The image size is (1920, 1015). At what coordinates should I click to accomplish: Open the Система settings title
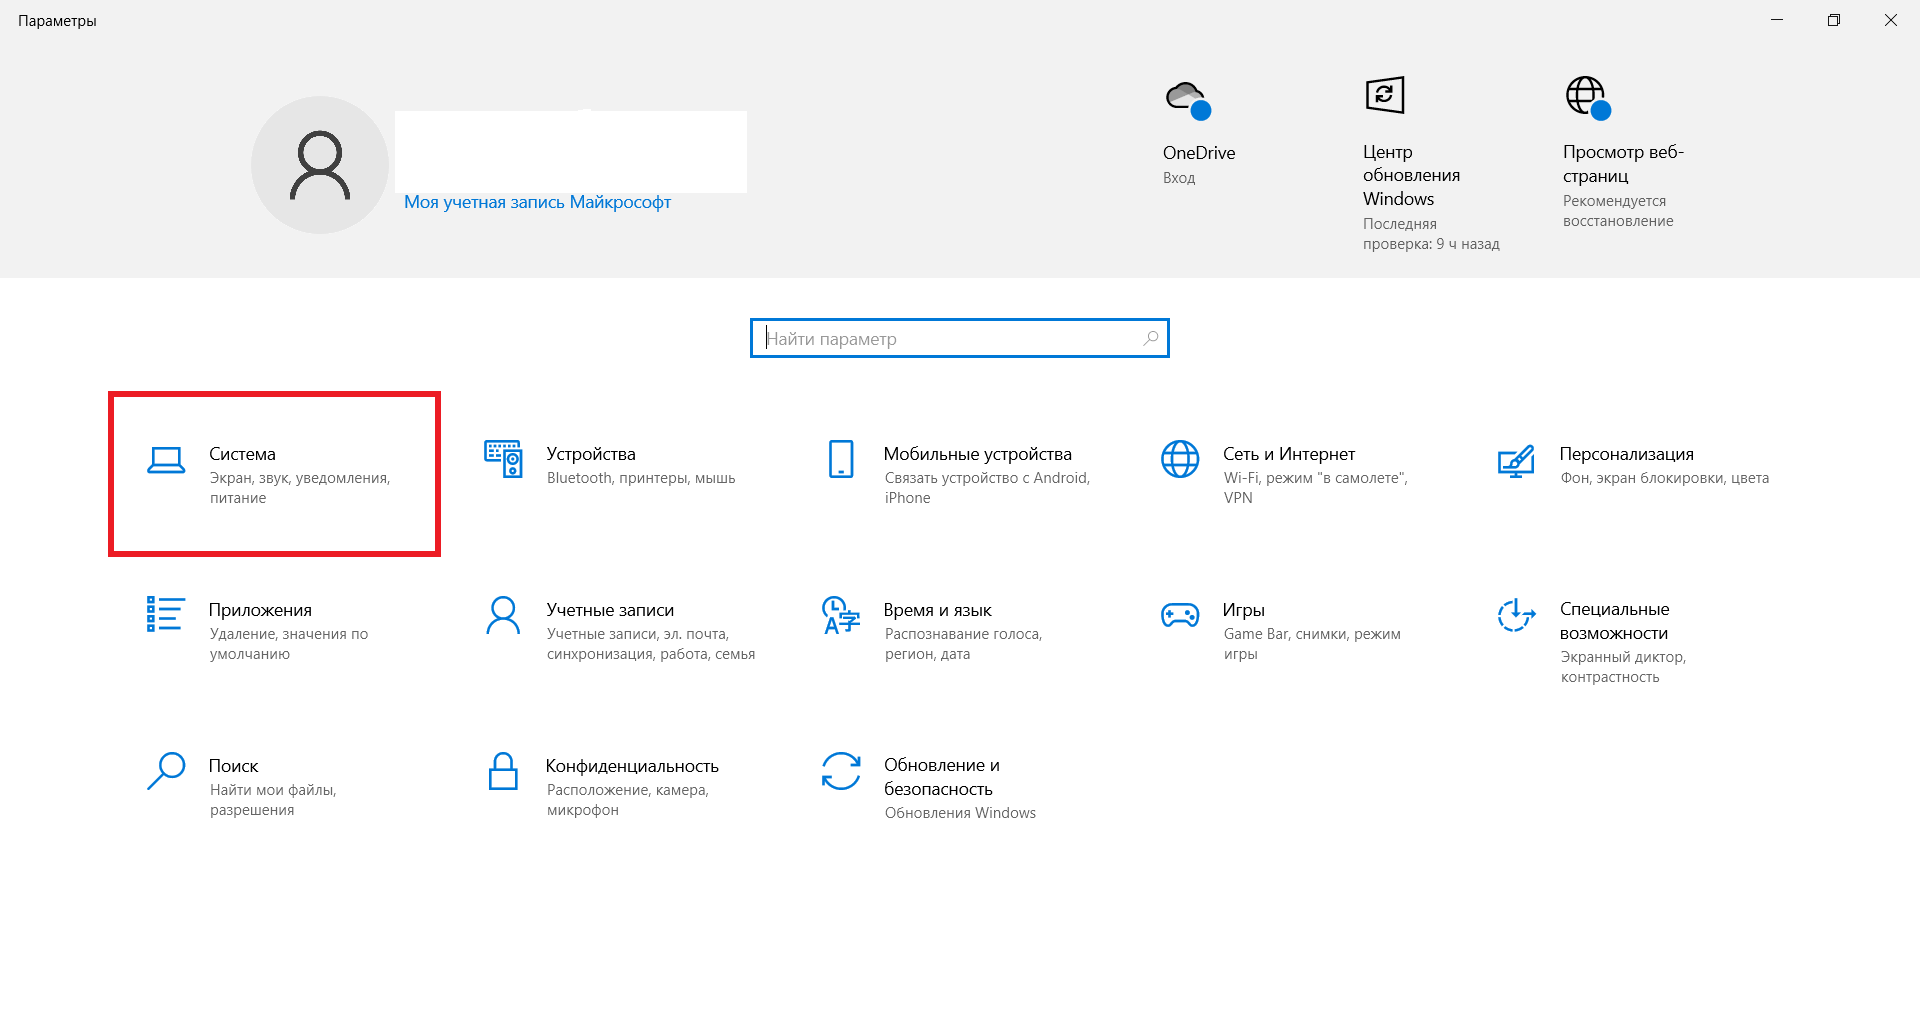pos(242,454)
